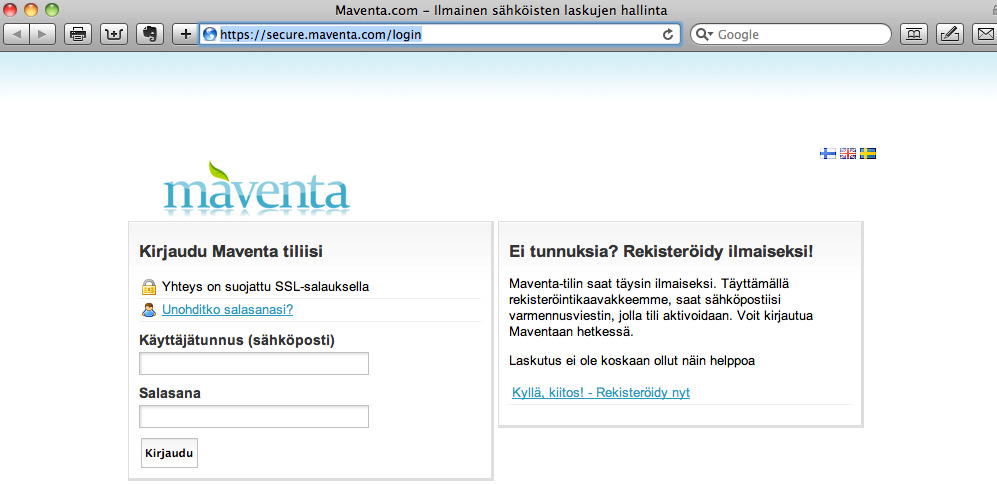
Task: Click the 'Kirjaudu Maventa tiliisi' heading
Action: (x=231, y=252)
